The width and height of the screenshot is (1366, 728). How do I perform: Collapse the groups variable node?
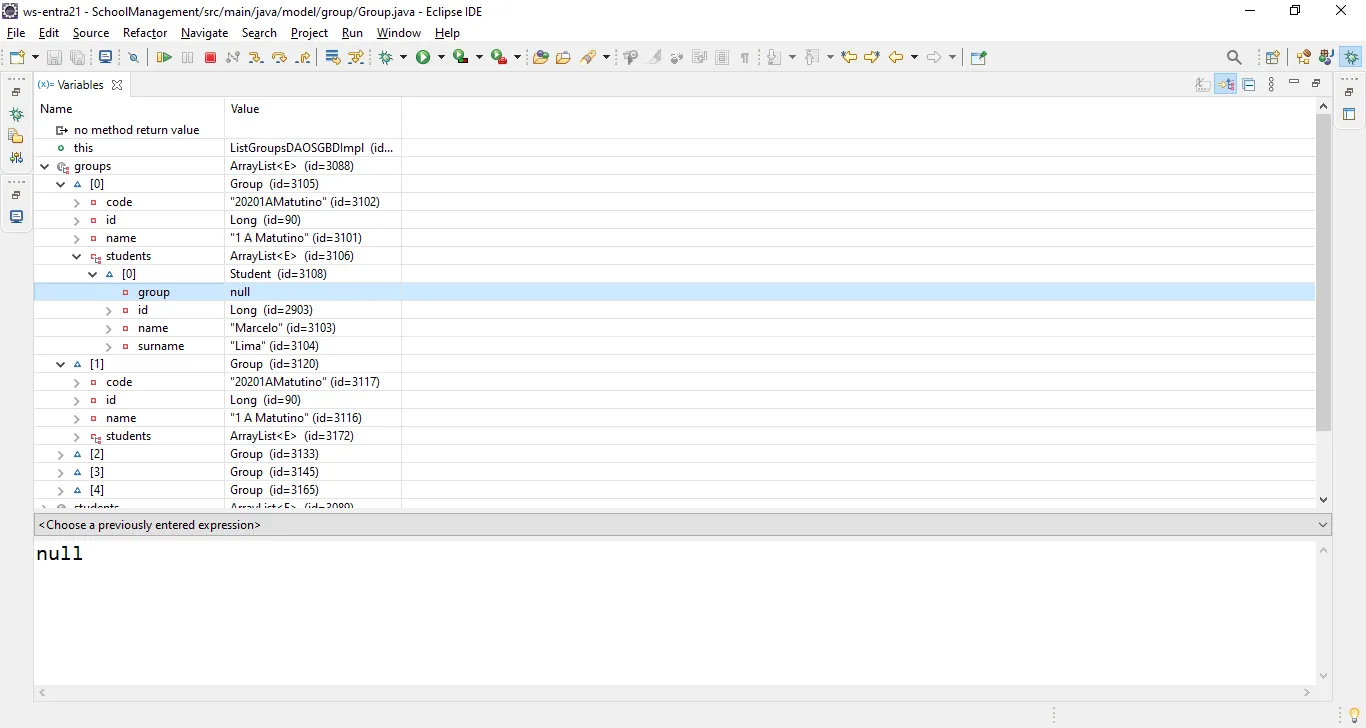tap(45, 166)
